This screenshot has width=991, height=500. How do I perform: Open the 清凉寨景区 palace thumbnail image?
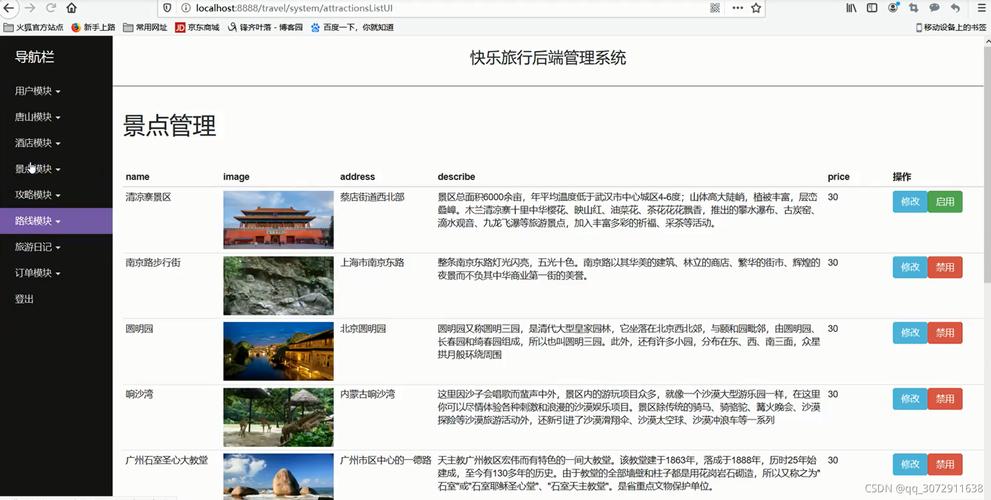pos(278,220)
